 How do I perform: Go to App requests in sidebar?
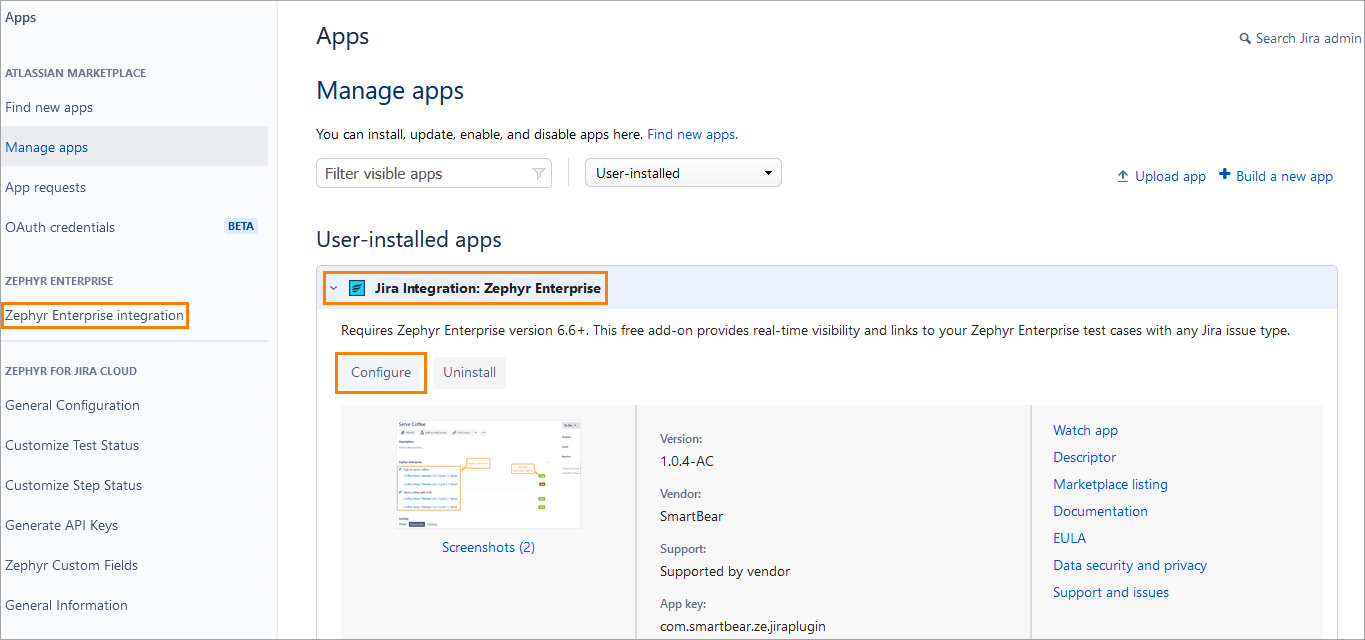(46, 187)
